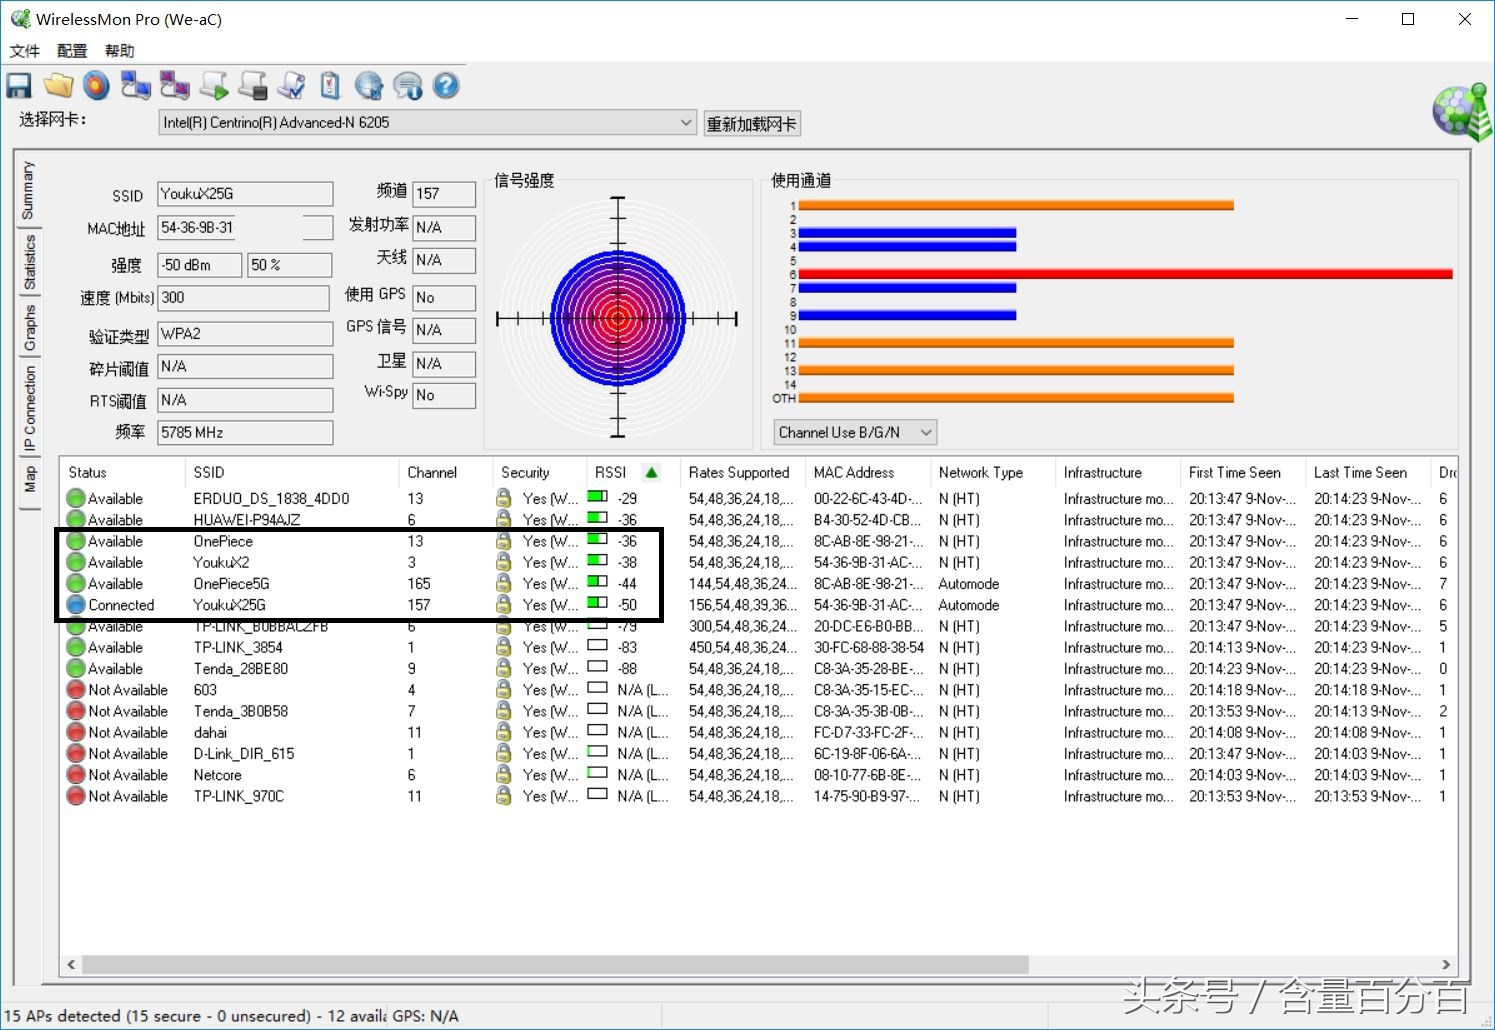Click the save floppy disk toolbar icon
This screenshot has height=1030, width=1495.
(19, 86)
